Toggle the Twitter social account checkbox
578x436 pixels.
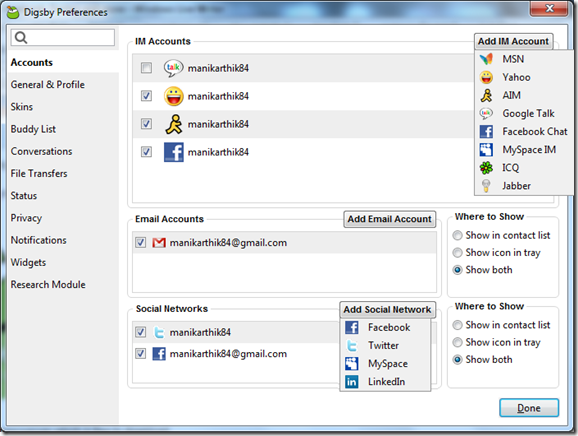[140, 332]
